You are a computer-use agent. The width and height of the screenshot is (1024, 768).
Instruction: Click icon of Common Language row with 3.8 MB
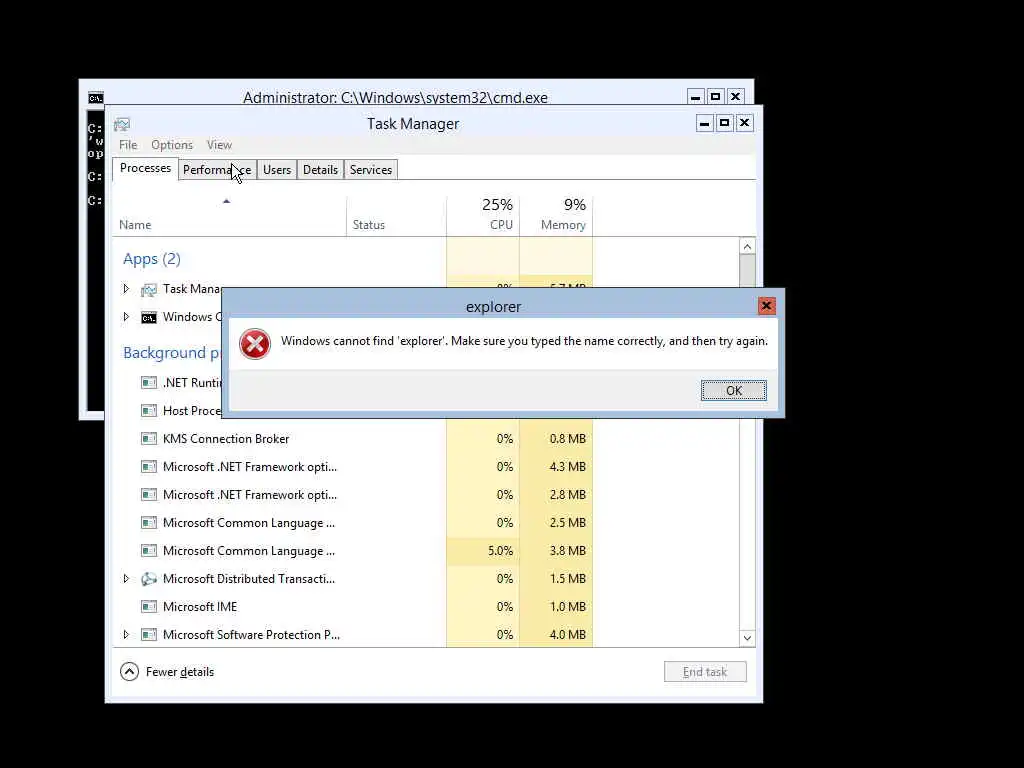point(149,551)
